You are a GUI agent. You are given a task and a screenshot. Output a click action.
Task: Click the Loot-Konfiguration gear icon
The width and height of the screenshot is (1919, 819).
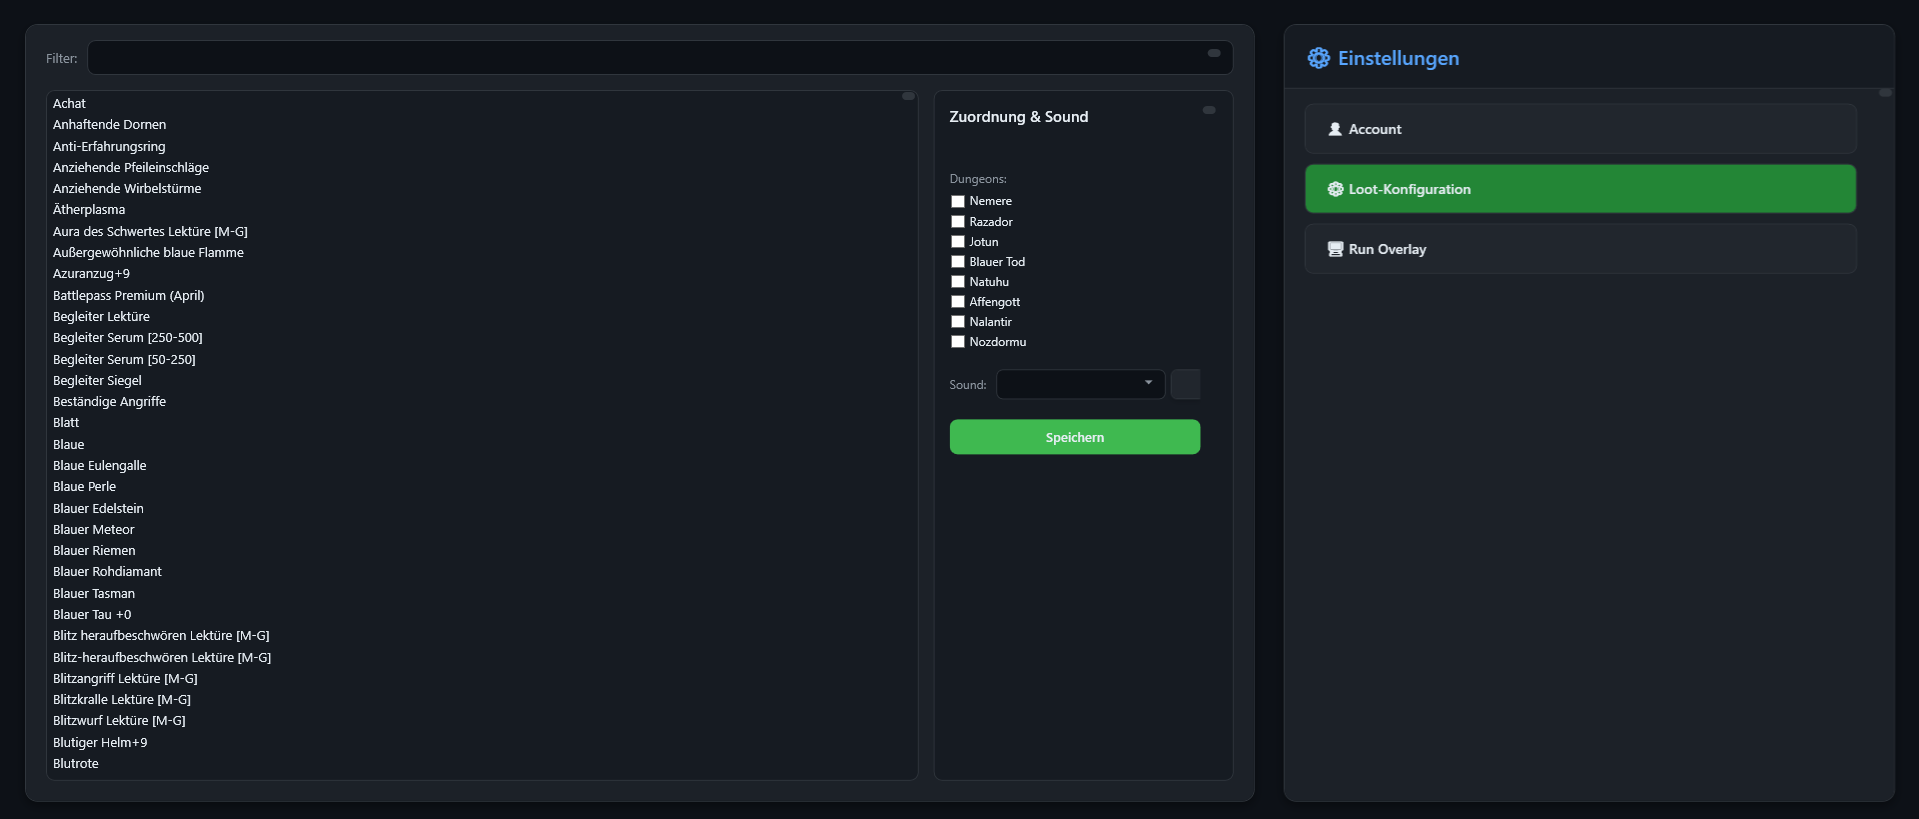[1334, 189]
